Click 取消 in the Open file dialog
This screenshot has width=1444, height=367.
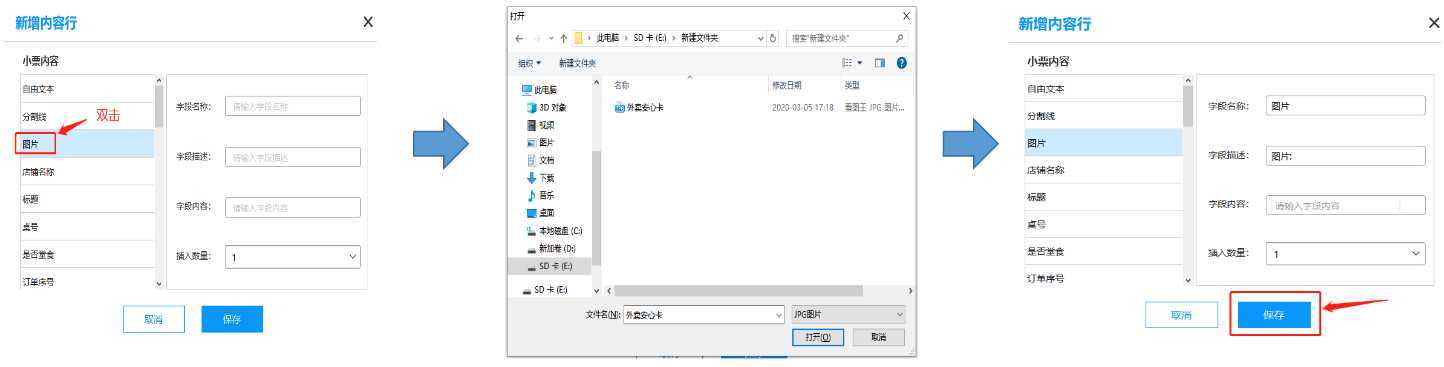click(x=879, y=337)
